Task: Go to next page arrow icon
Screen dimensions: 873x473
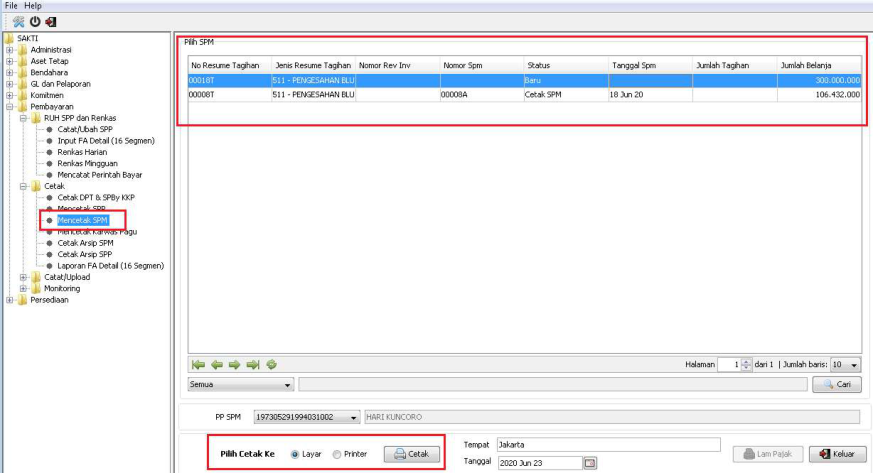Action: coord(235,365)
